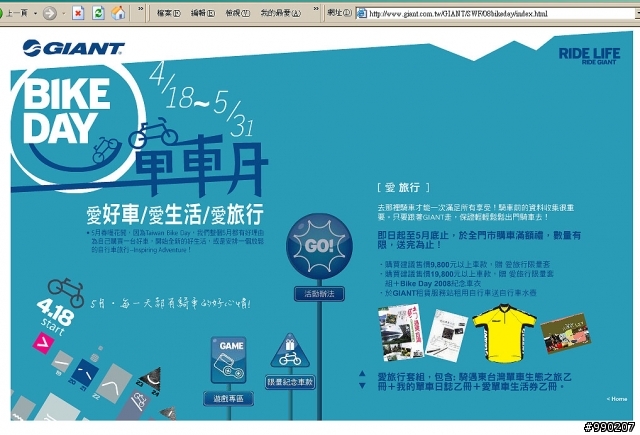
Task: Open the 限量紀念車款 button
Action: [290, 382]
